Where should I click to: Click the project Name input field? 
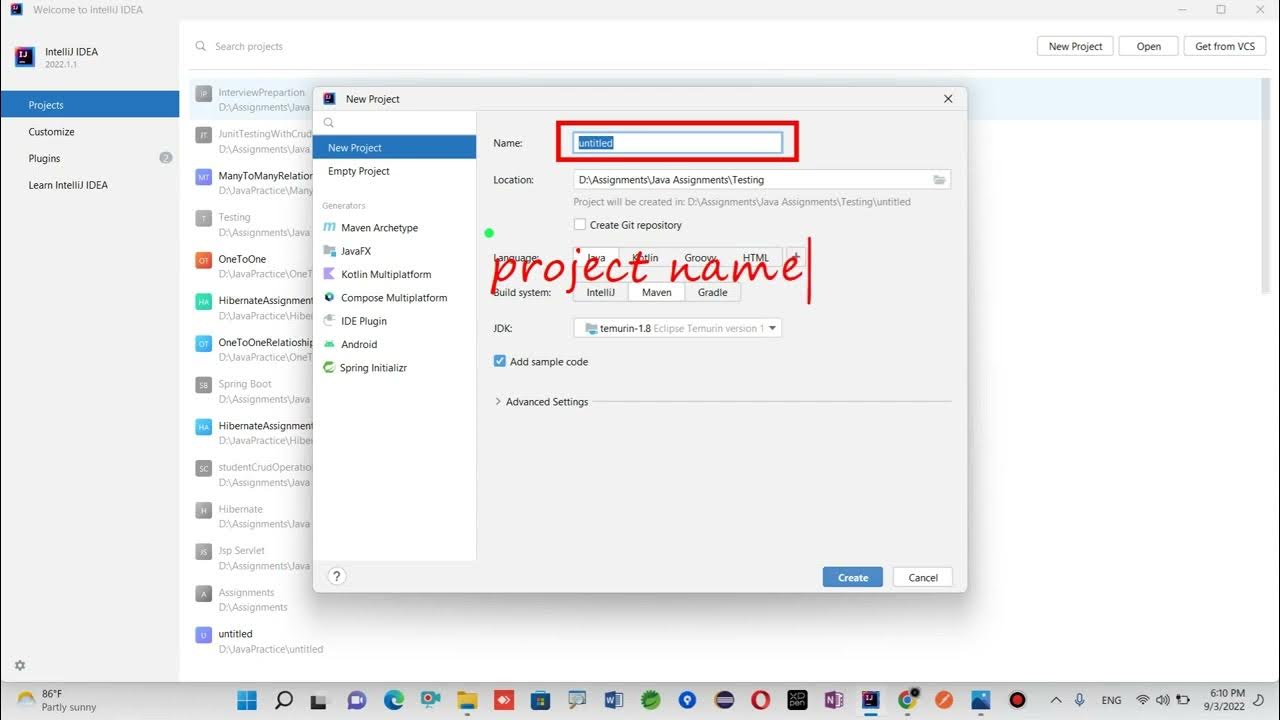(x=678, y=143)
